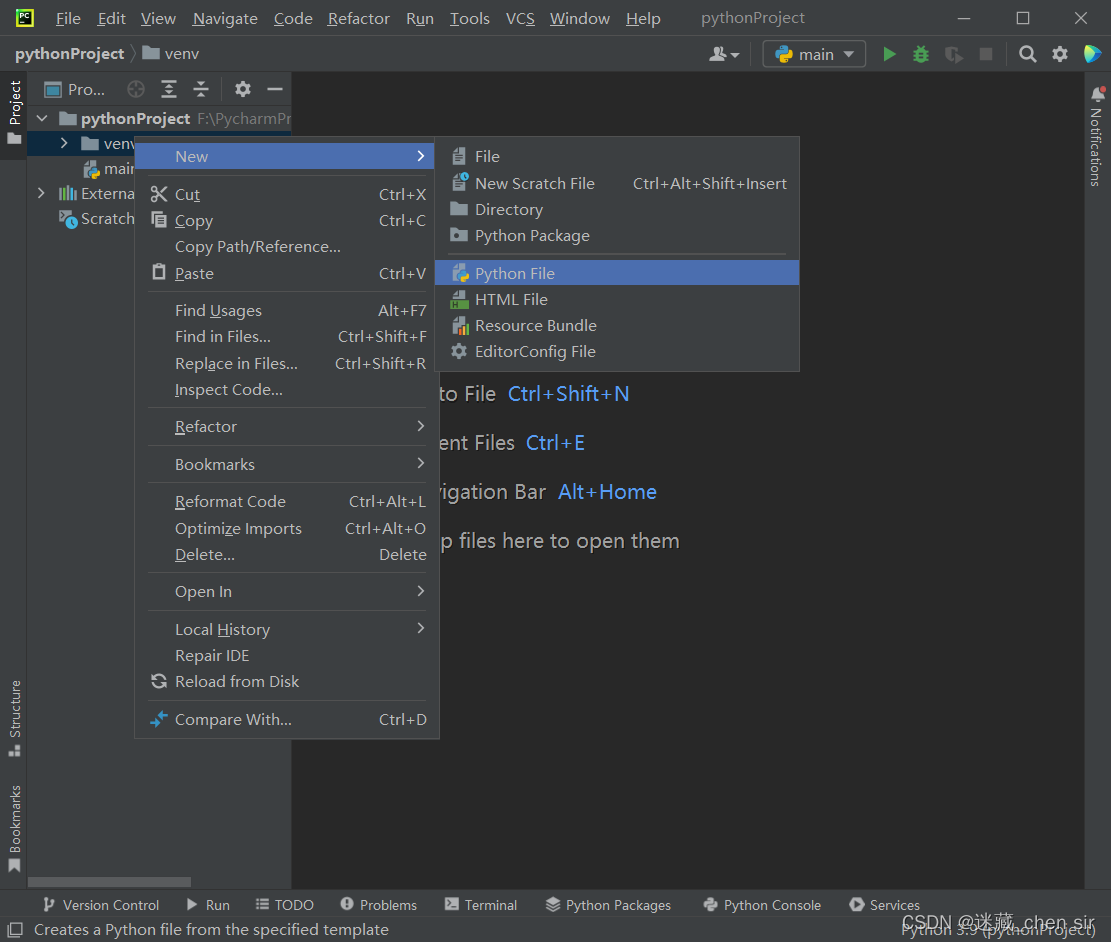Screen dimensions: 1111x942
Task: Open the VCS menu in menu bar
Action: click(x=520, y=18)
